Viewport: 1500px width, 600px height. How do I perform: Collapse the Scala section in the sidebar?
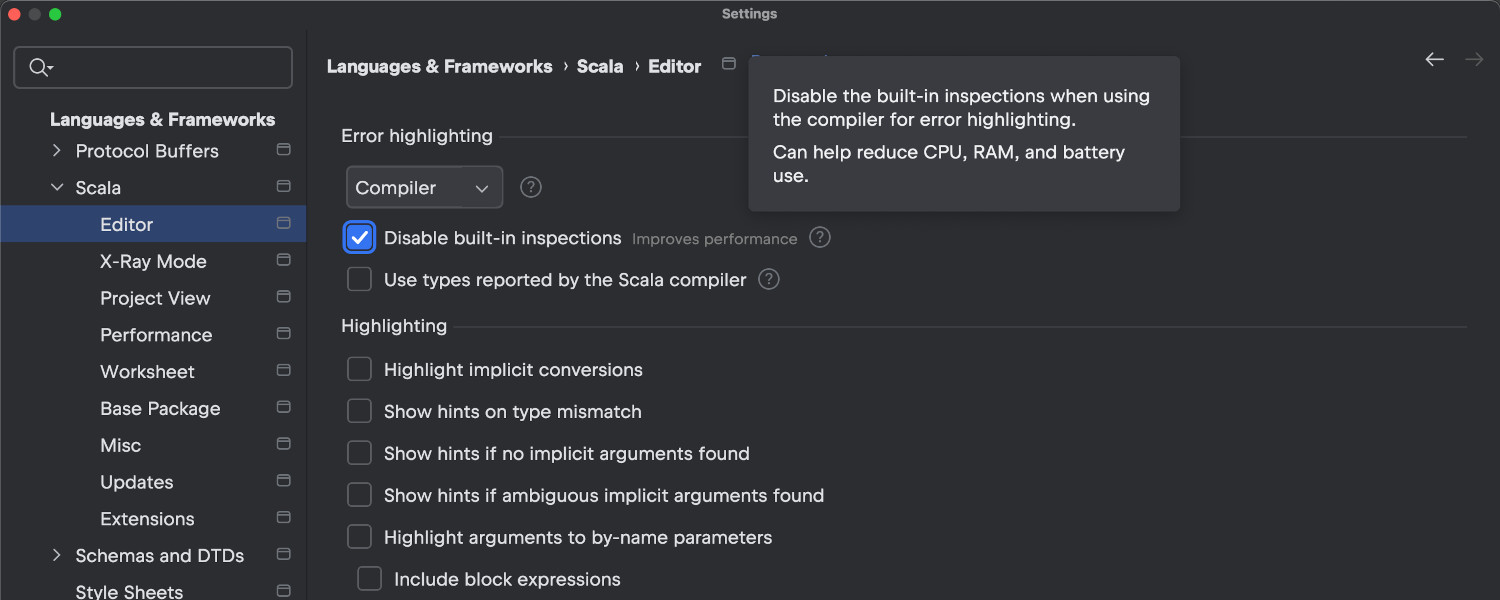pyautogui.click(x=57, y=187)
